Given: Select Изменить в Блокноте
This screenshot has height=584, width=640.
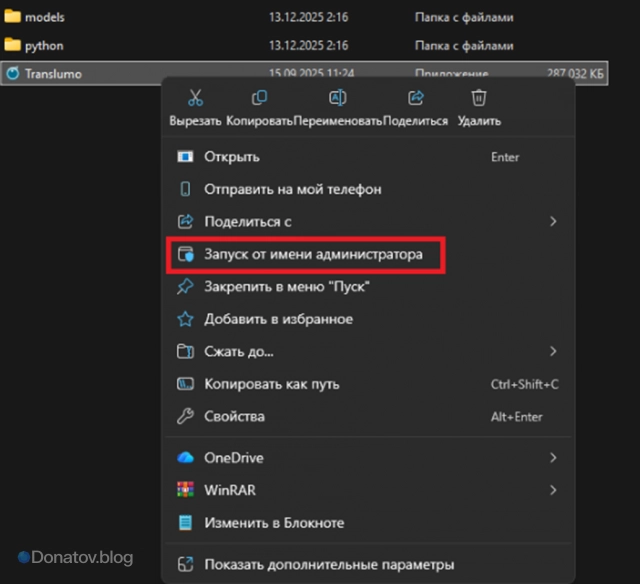Looking at the screenshot, I should tap(368, 523).
